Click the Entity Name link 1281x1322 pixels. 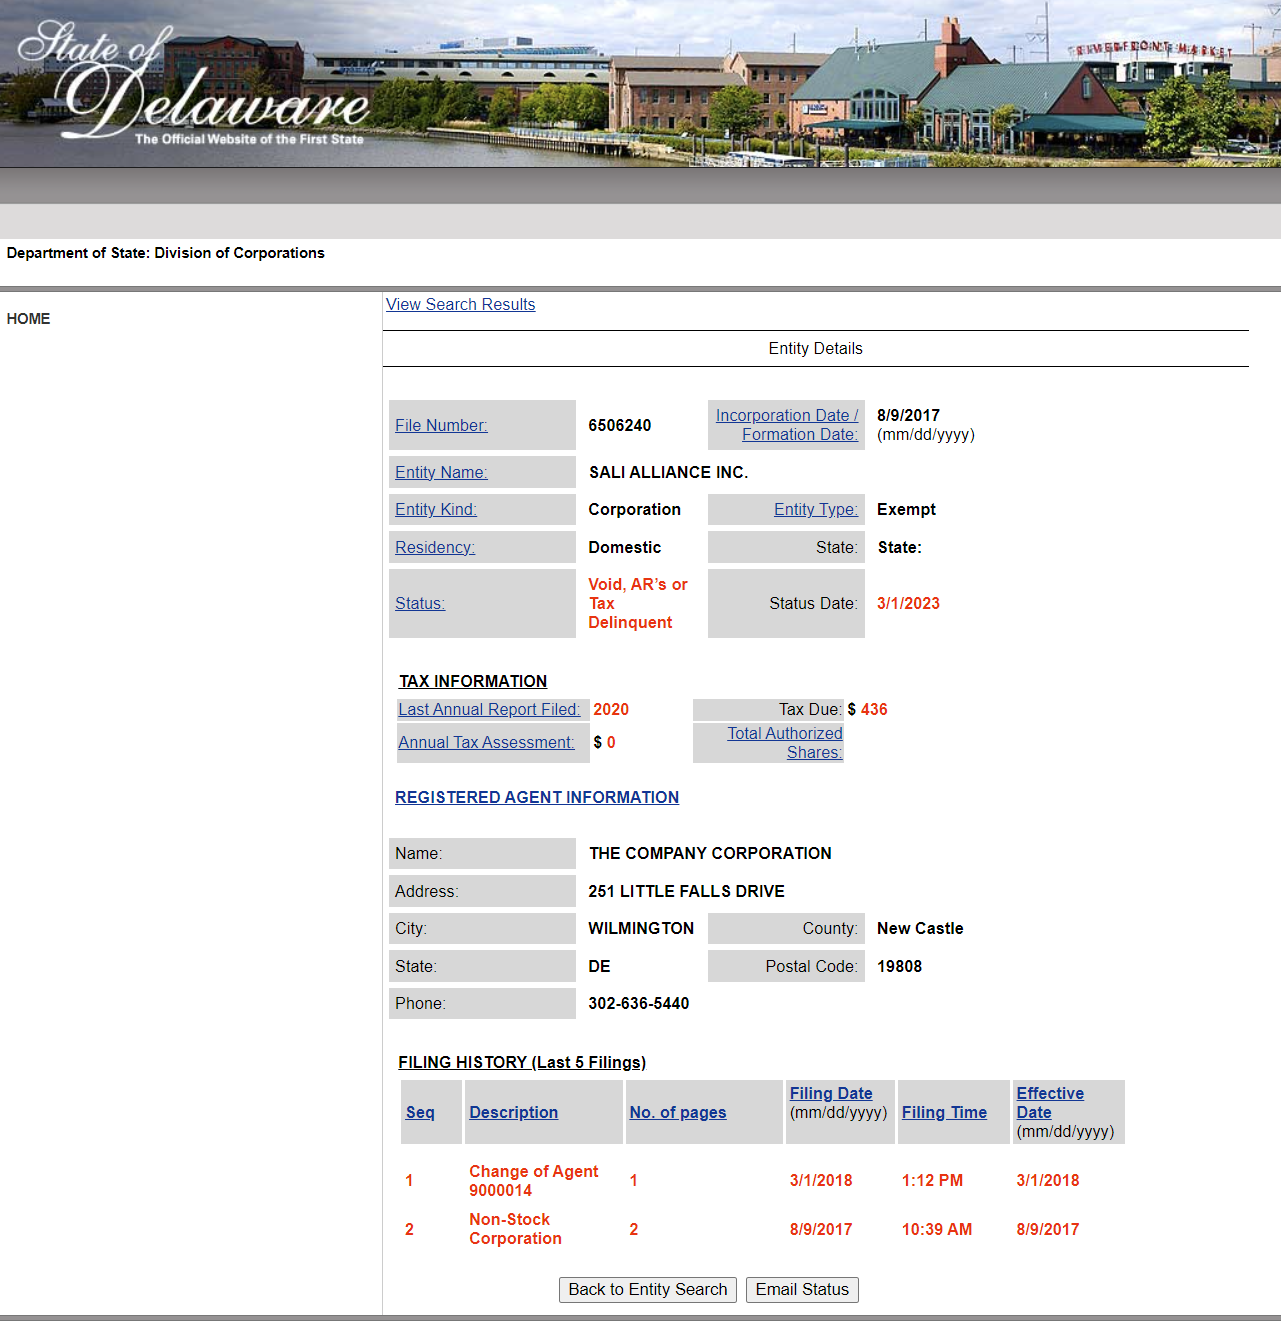[x=441, y=472]
